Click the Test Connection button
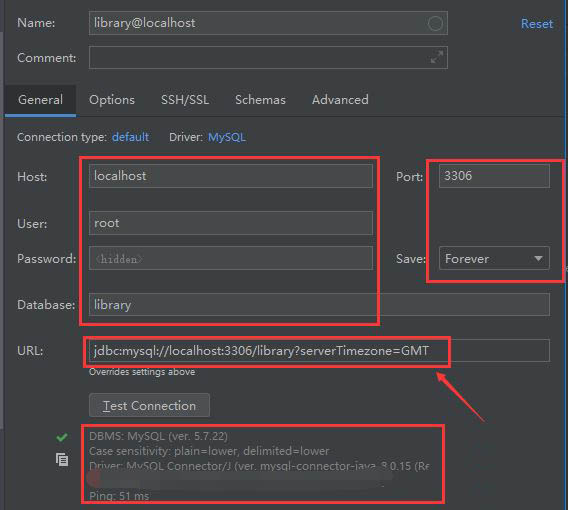 click(x=149, y=405)
